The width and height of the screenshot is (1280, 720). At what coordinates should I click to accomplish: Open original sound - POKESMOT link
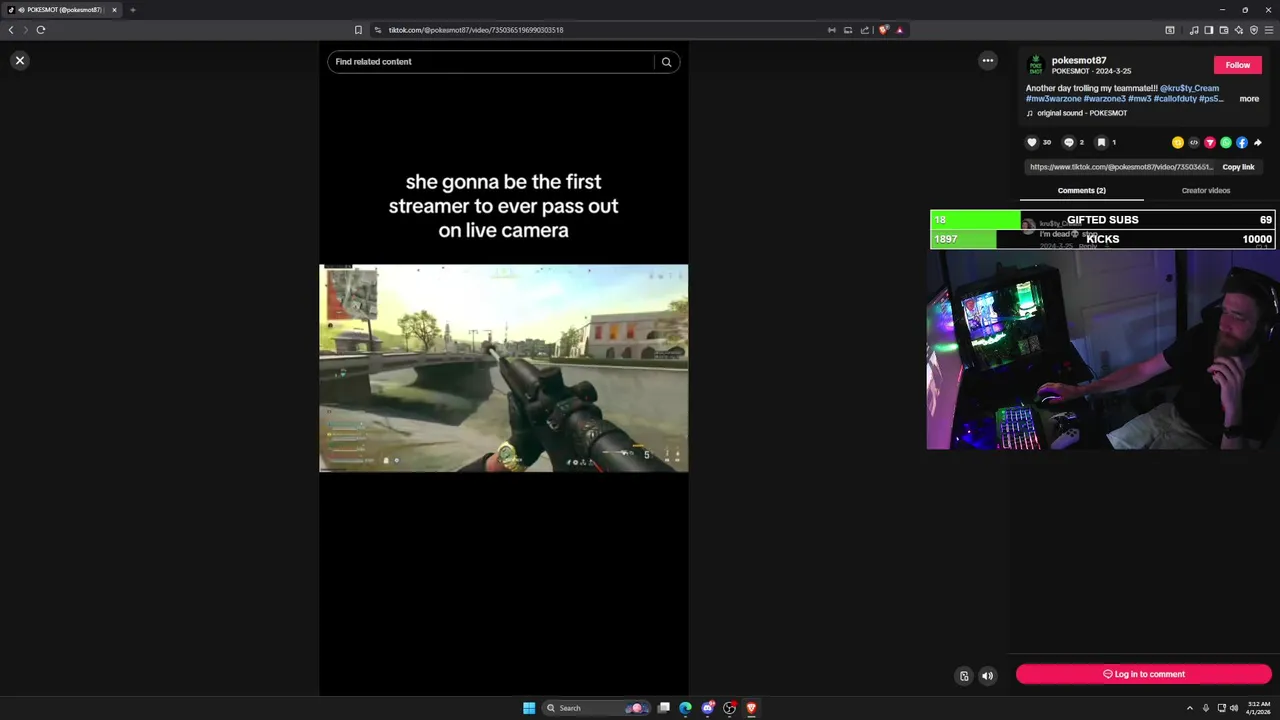1082,113
